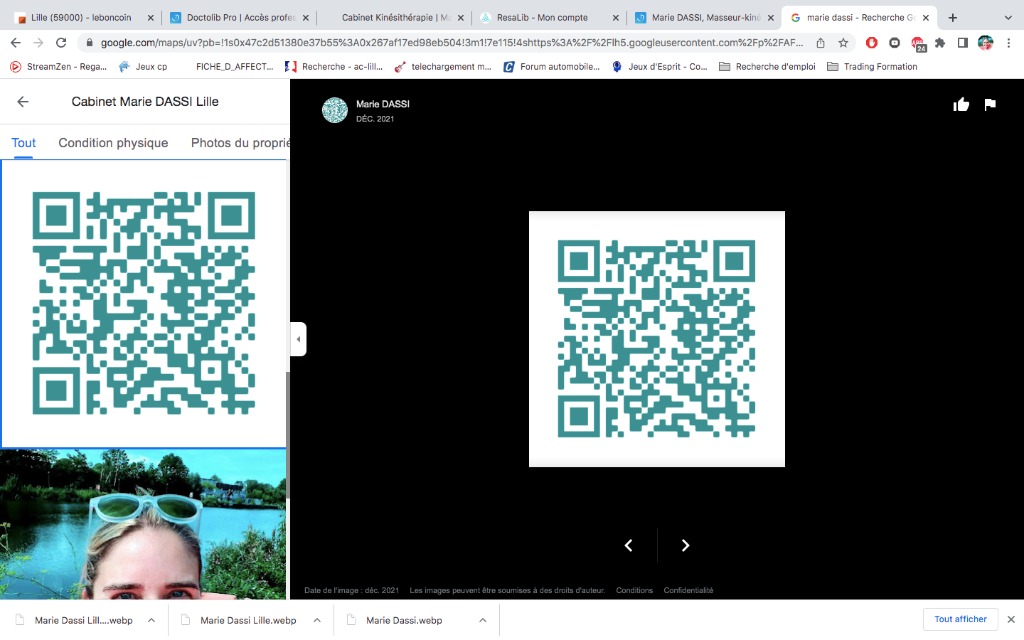Click the share icon in address bar
This screenshot has height=640, width=1024.
pos(820,43)
